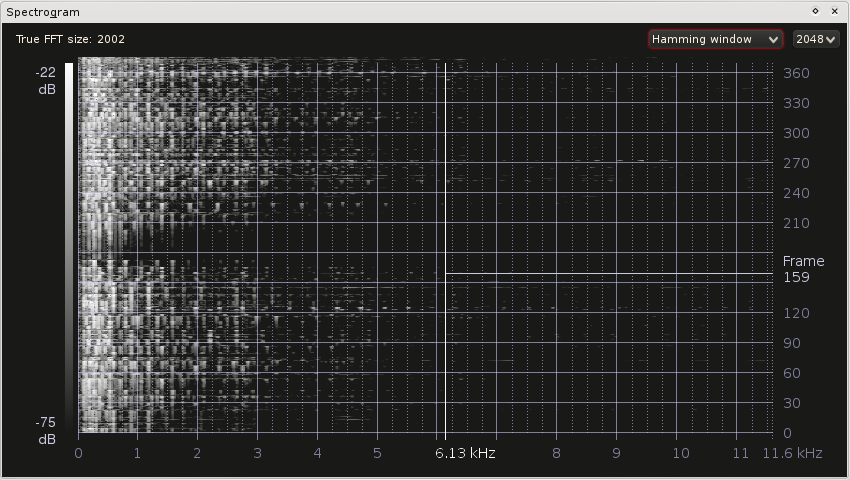
Task: Click the 240 frame axis label
Action: point(796,193)
